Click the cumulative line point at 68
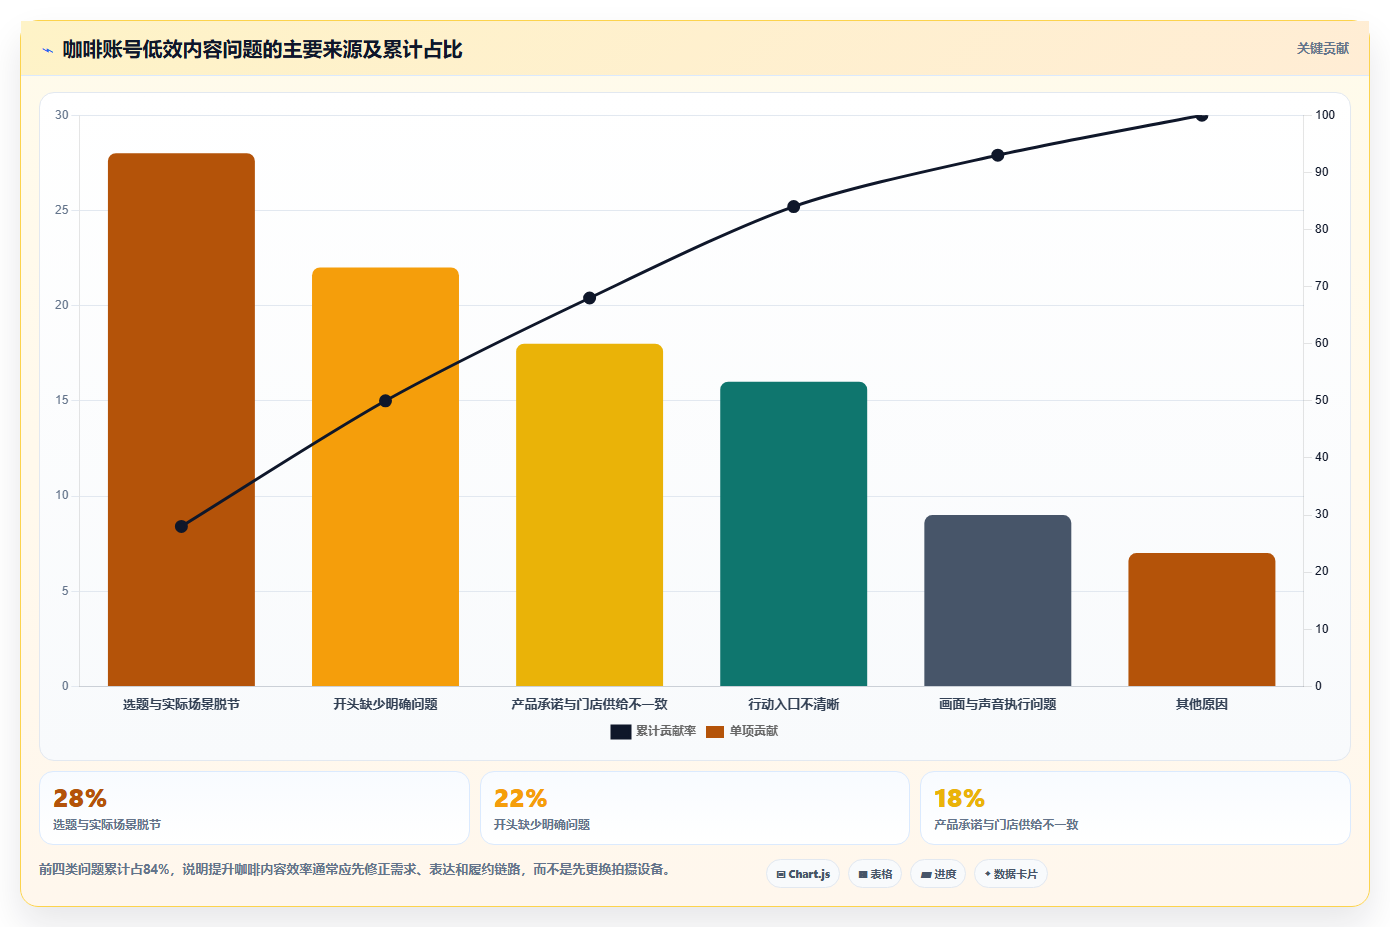This screenshot has width=1390, height=927. 589,298
